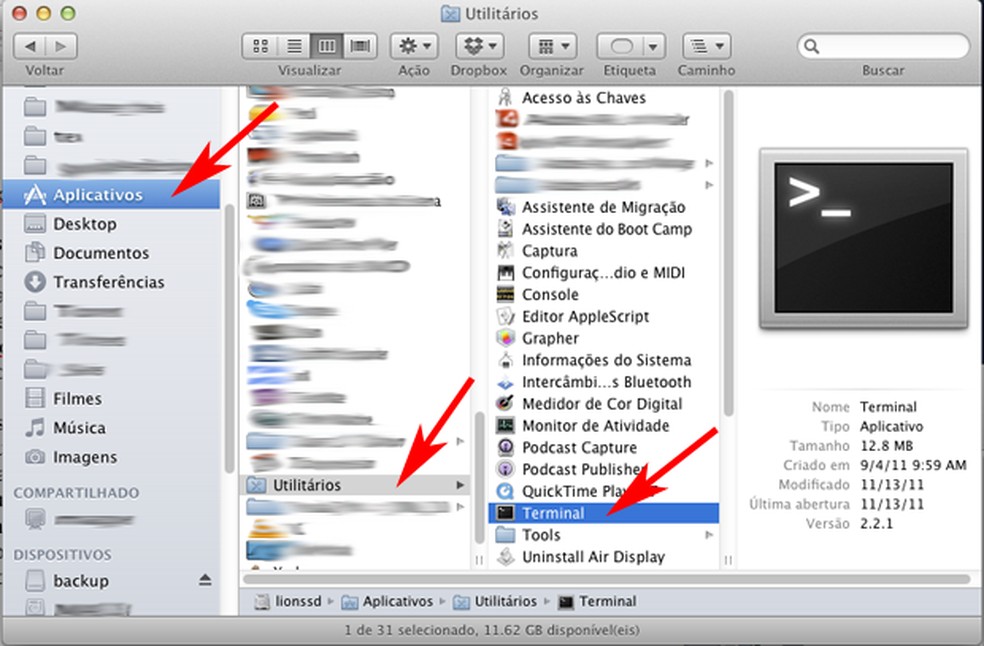This screenshot has width=984, height=646.
Task: Switch to list view mode
Action: coord(294,46)
